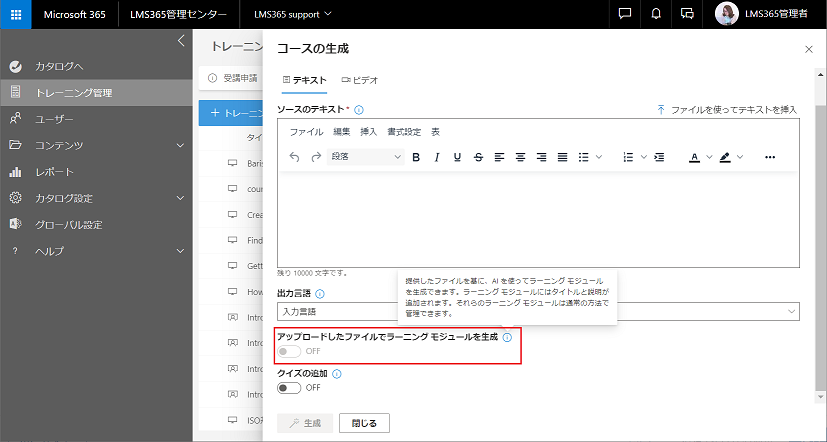Select トレーニング管理 in sidebar
Viewport: 827px width, 442px height.
pyautogui.click(x=96, y=93)
